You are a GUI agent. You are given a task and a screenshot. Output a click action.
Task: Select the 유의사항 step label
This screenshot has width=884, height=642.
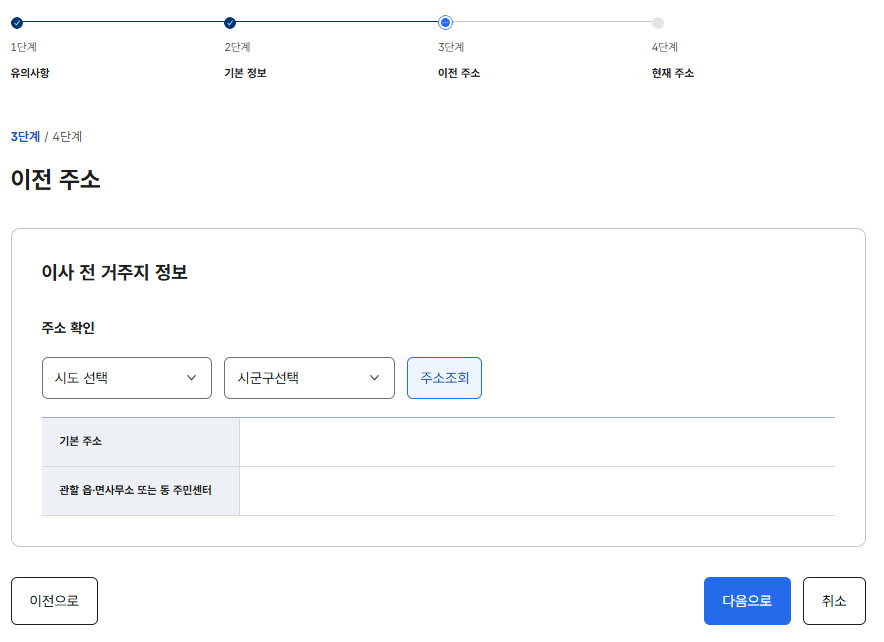30,73
